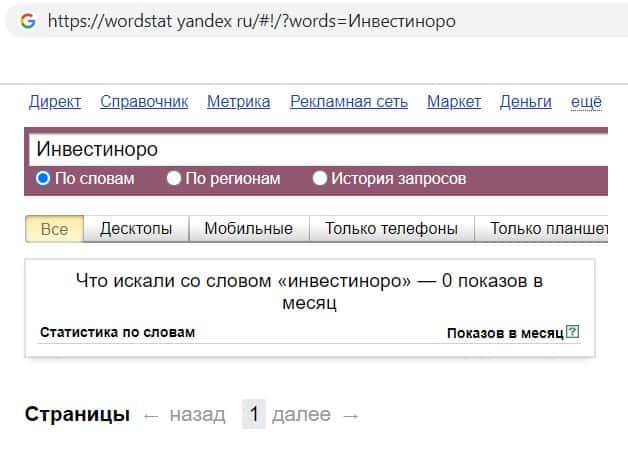
Task: Expand the ещё services menu
Action: [x=586, y=102]
